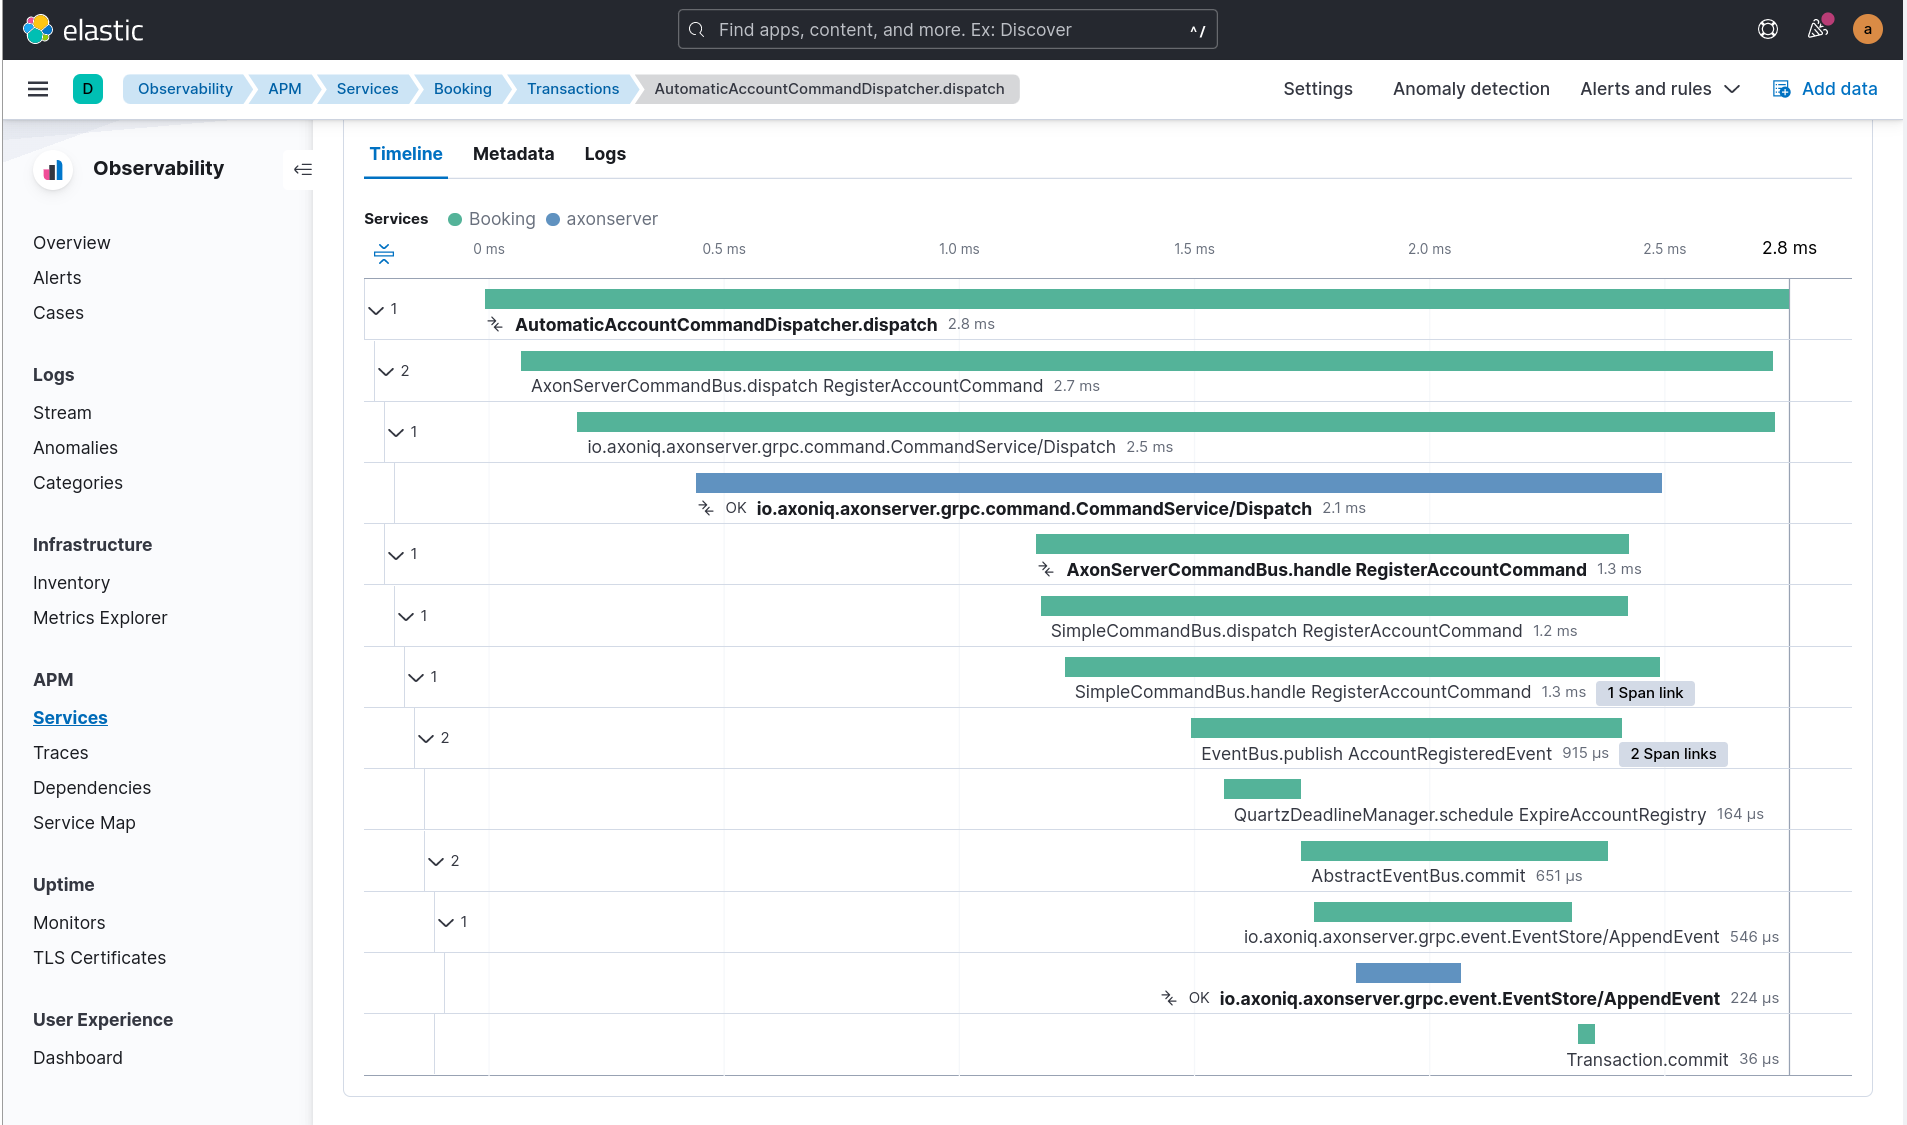
Task: Open the hamburger navigation menu
Action: [x=38, y=88]
